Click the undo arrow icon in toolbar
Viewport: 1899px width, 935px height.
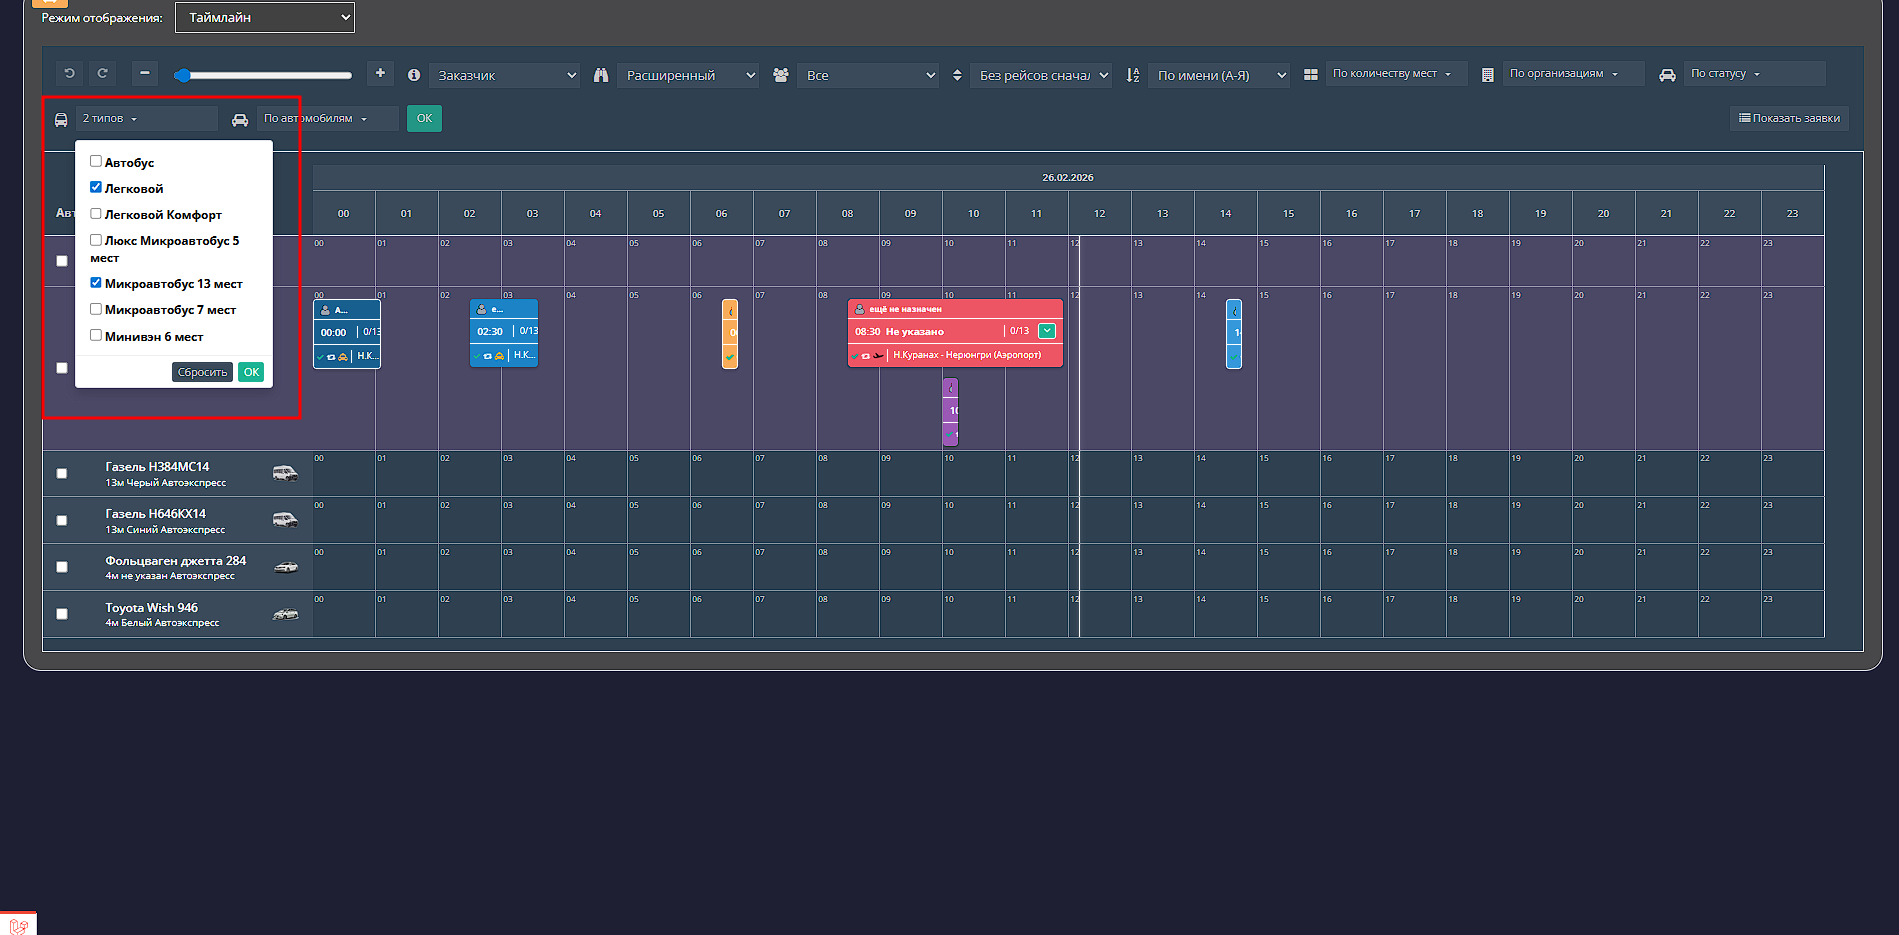[69, 74]
